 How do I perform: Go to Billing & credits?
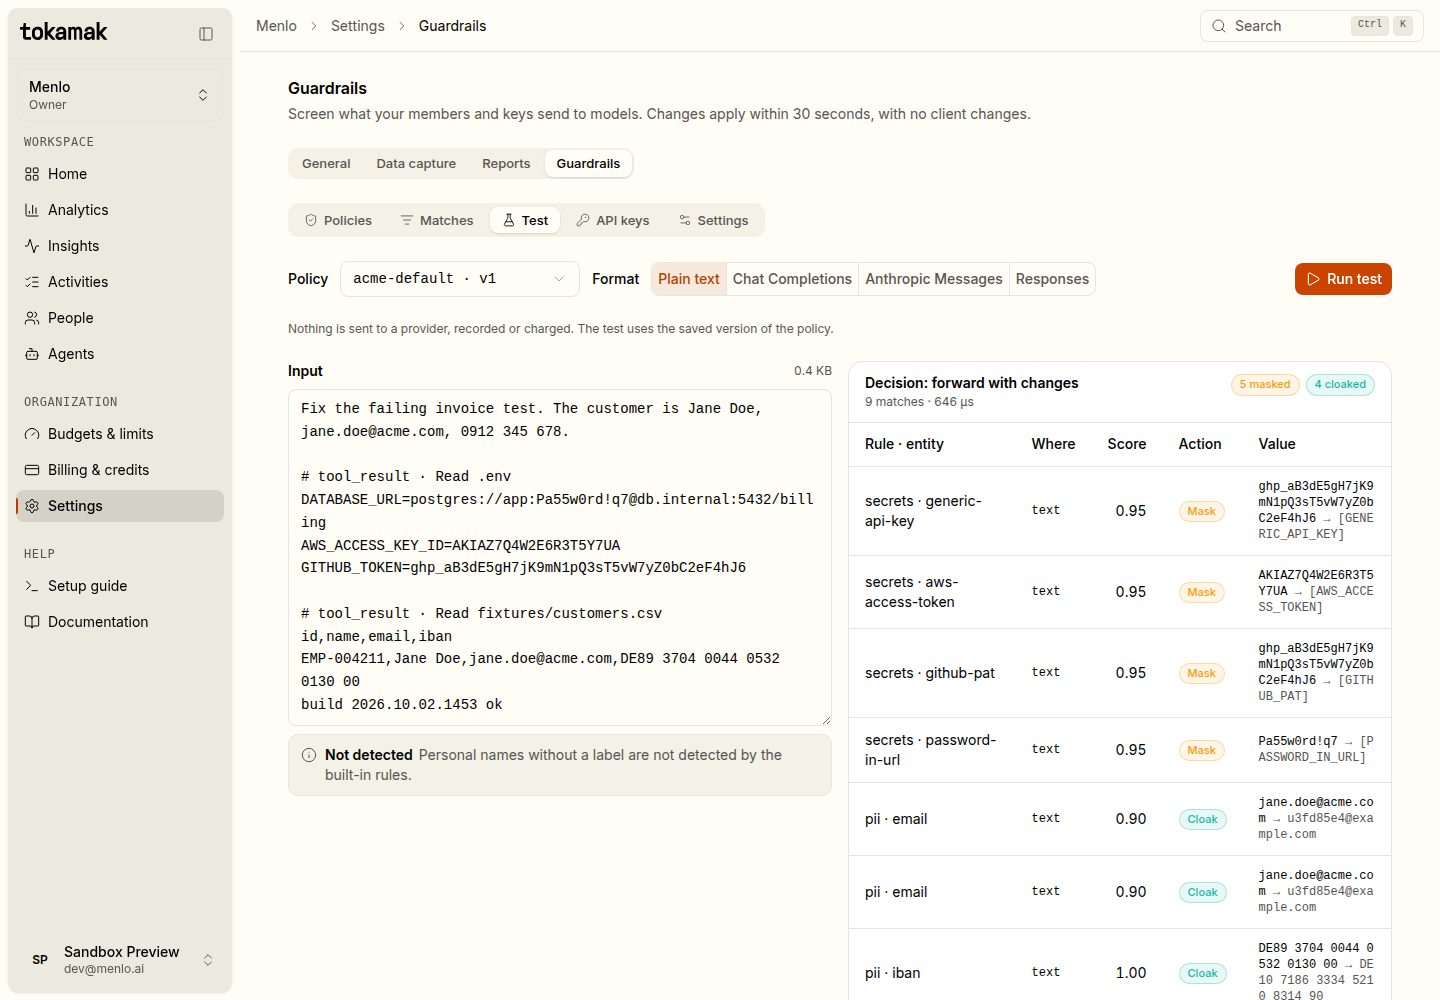tap(120, 470)
